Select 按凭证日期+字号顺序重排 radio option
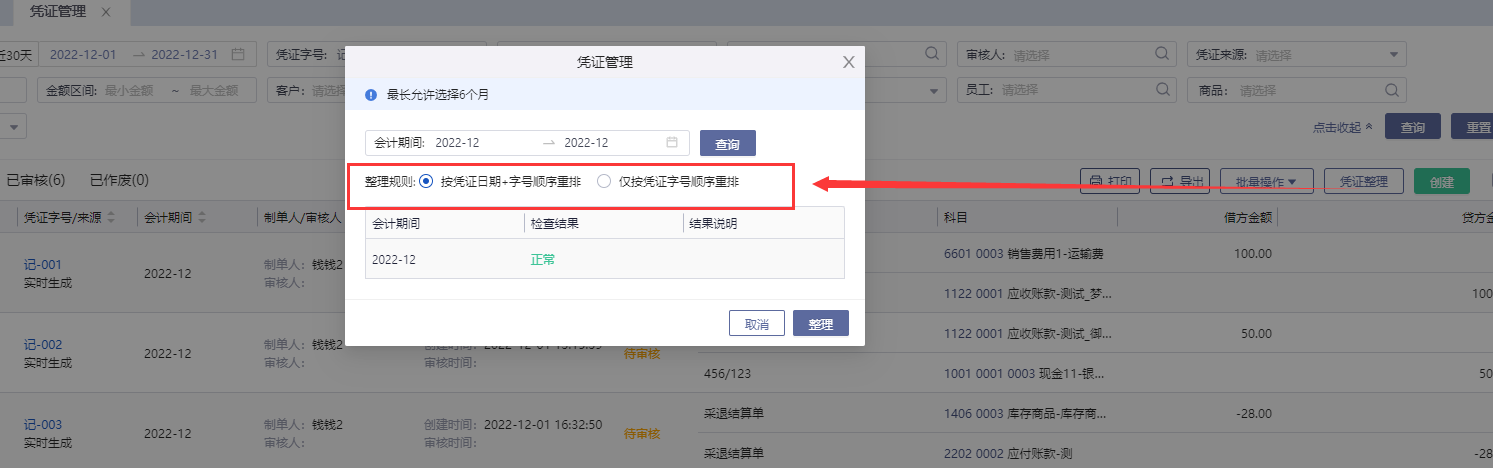The image size is (1493, 468). pyautogui.click(x=426, y=182)
